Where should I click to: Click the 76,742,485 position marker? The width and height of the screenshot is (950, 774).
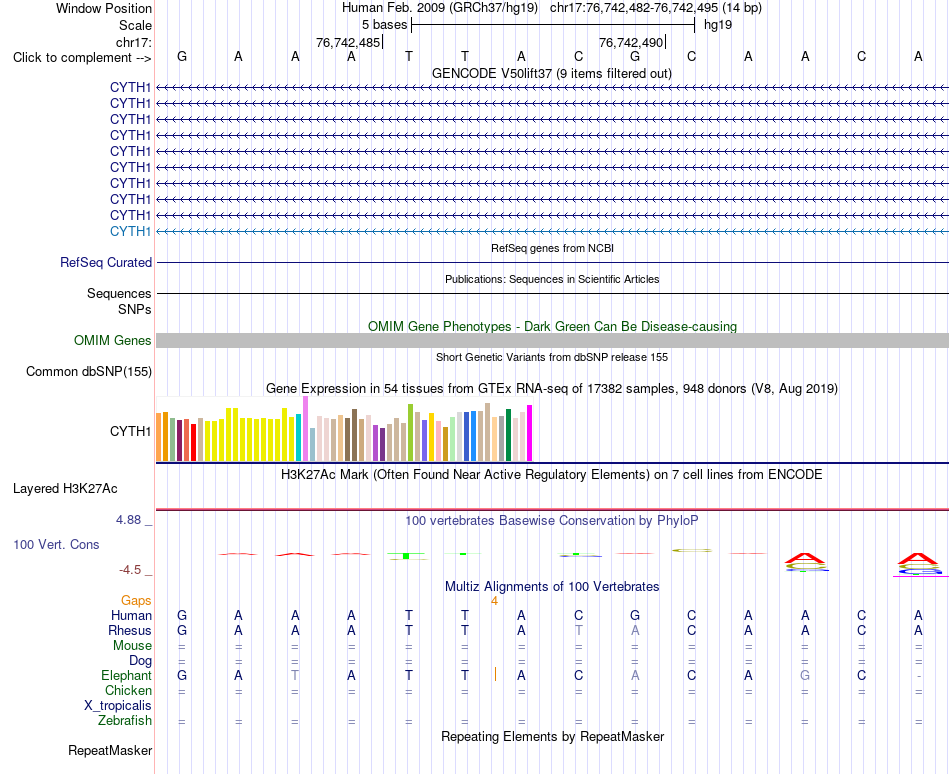click(348, 42)
